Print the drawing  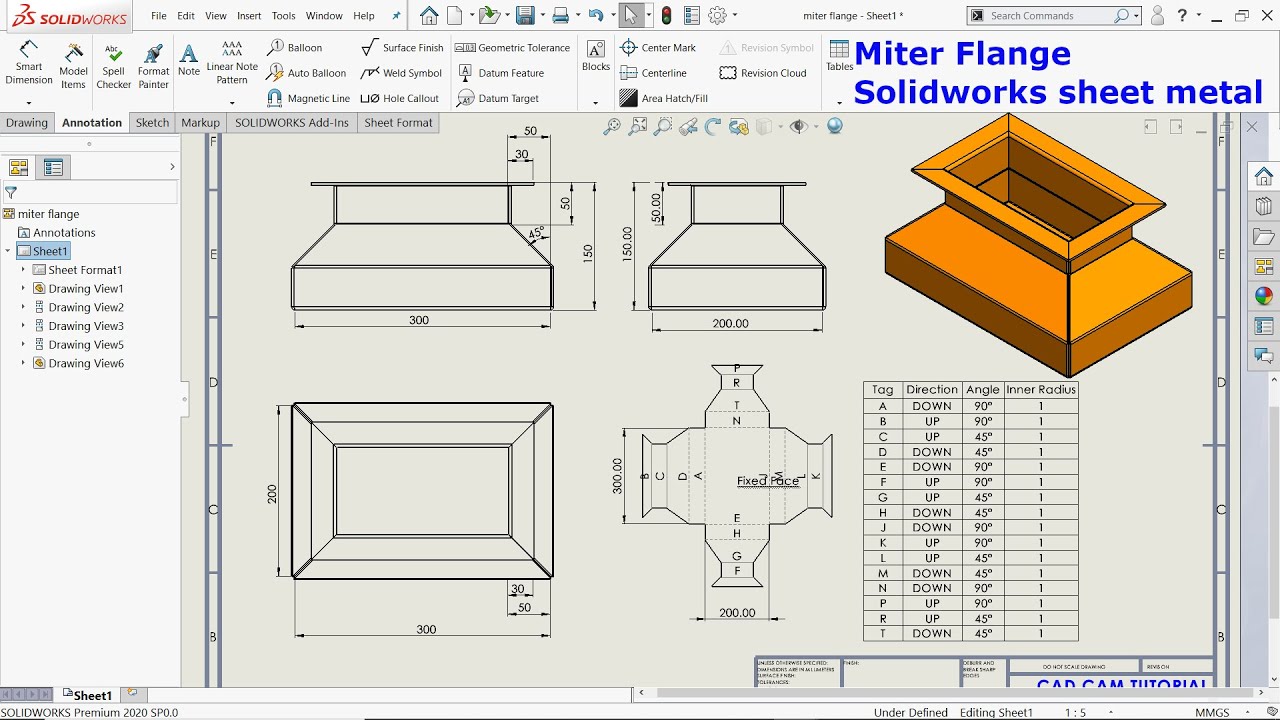point(561,15)
